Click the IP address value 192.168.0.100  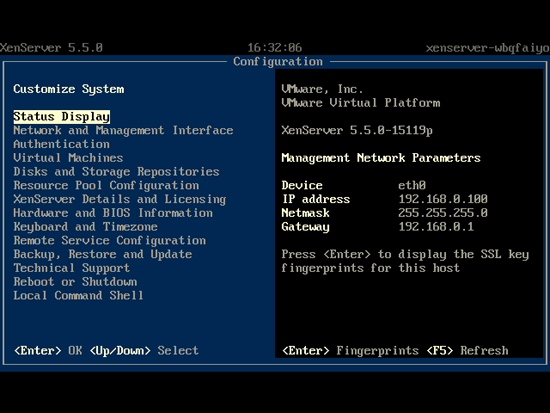(x=443, y=199)
